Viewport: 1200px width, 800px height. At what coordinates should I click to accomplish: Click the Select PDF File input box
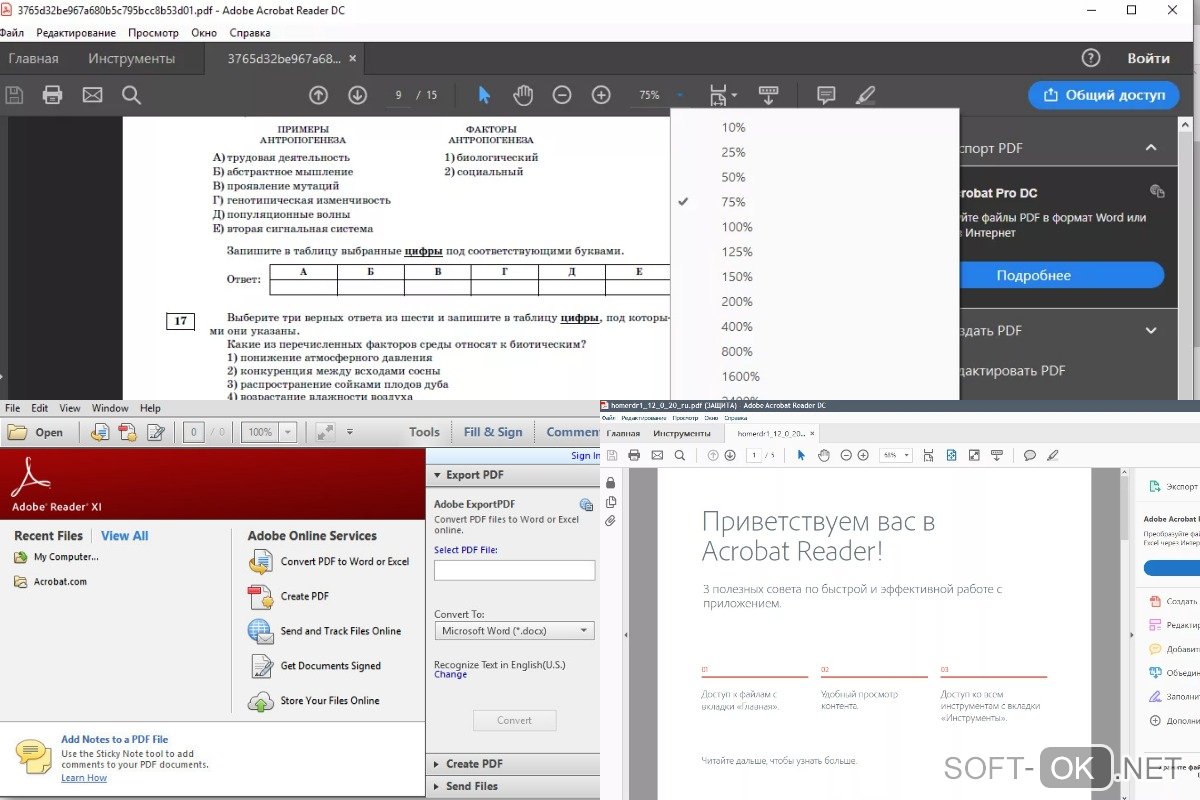click(514, 570)
